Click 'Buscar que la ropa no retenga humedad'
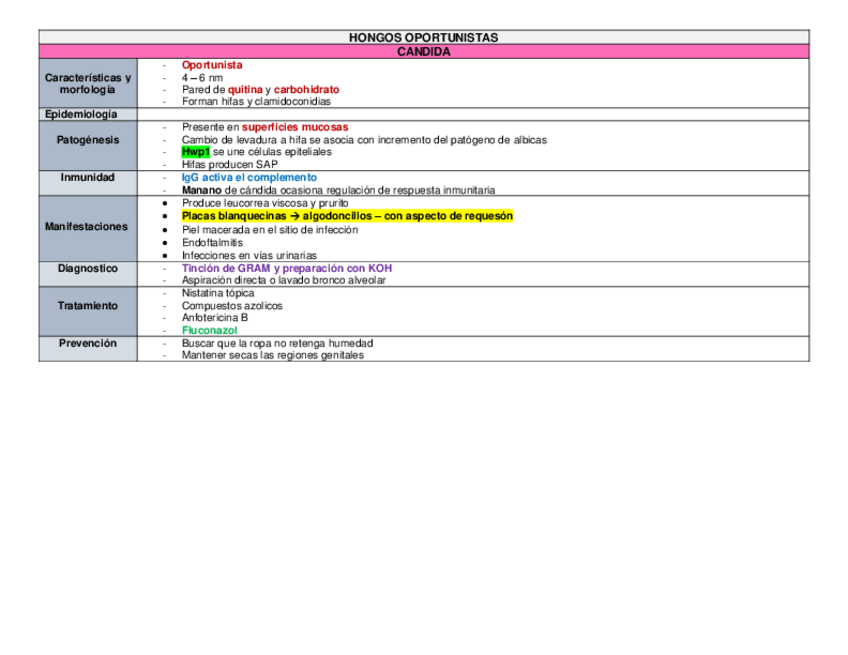This screenshot has height=655, width=848. (277, 343)
